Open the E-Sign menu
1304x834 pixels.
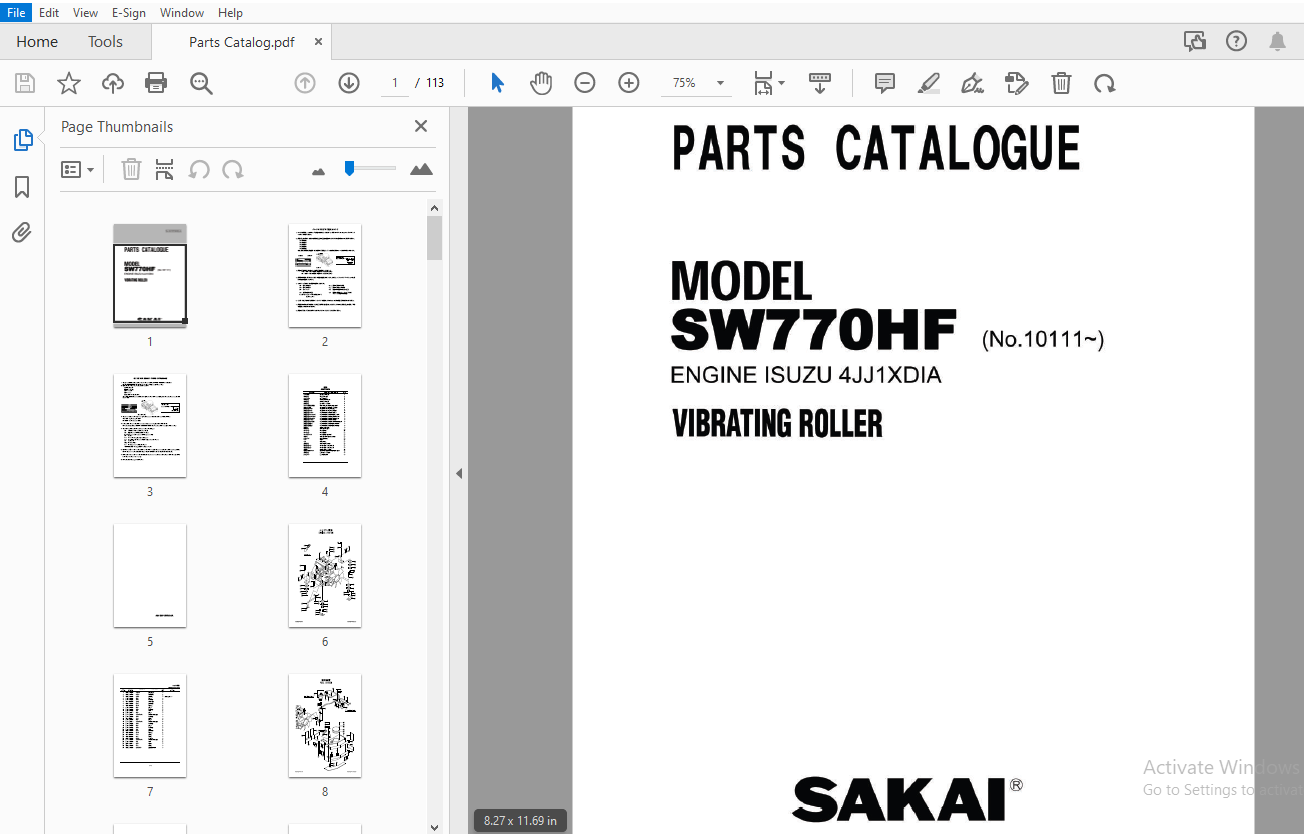(128, 13)
